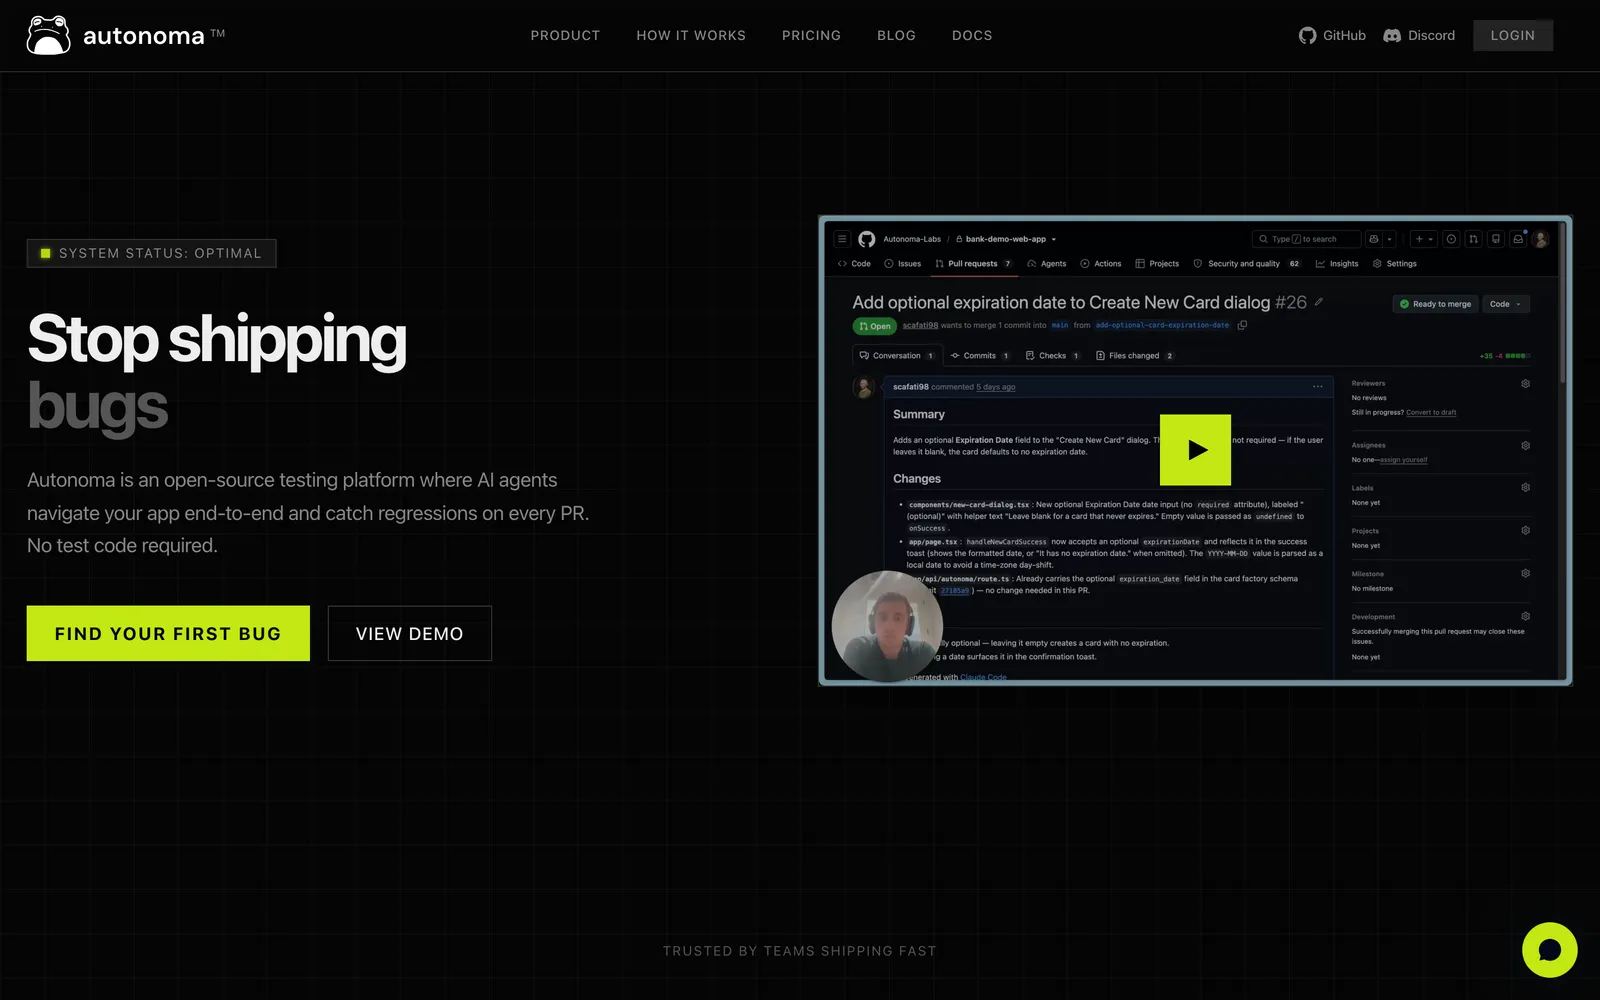Click the GitHub hamburger menu in the video preview

pyautogui.click(x=842, y=239)
